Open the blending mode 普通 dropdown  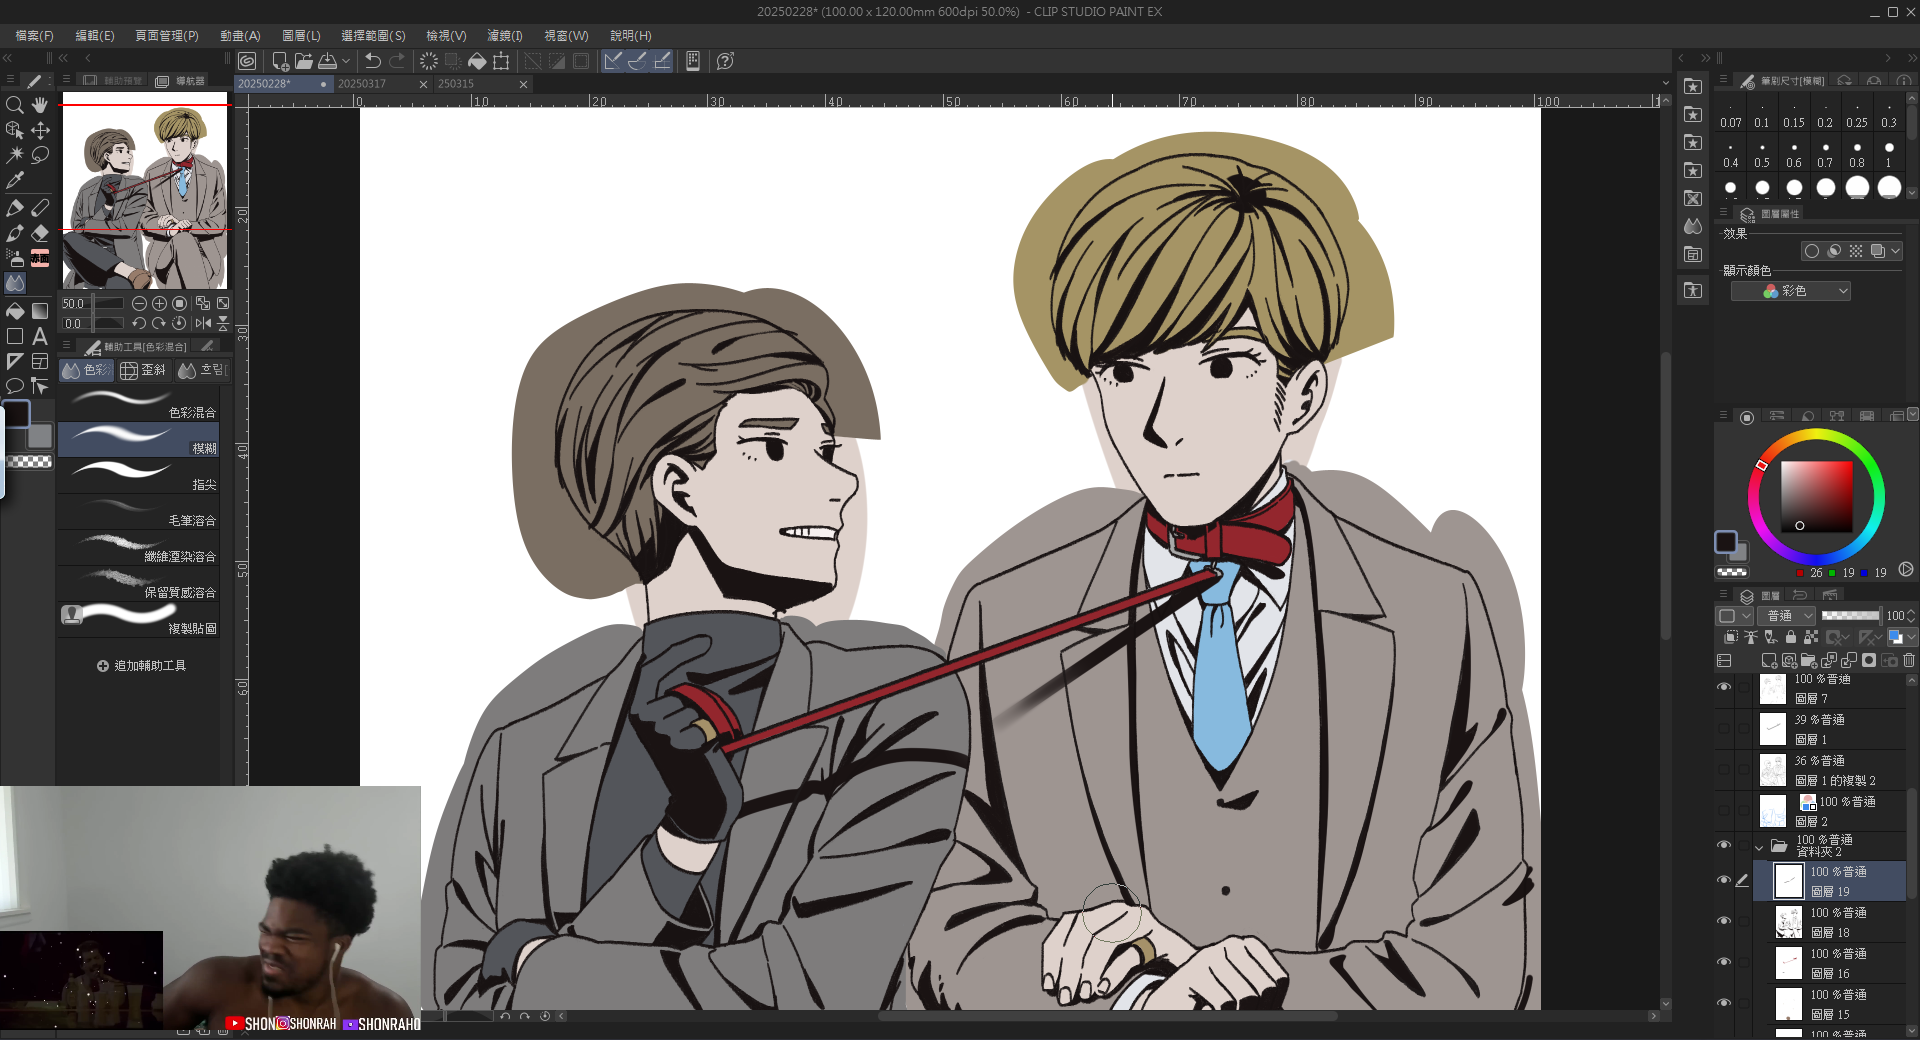[x=1788, y=616]
